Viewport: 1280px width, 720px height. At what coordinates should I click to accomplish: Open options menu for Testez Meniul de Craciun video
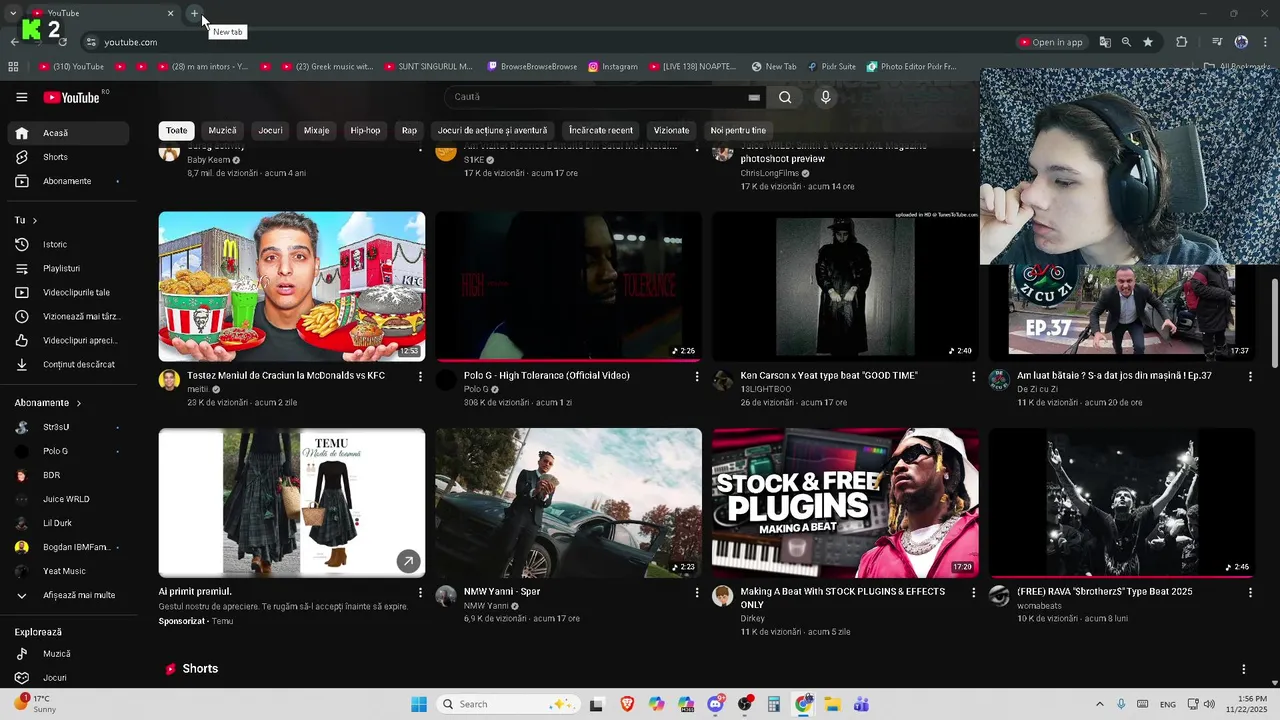(420, 376)
